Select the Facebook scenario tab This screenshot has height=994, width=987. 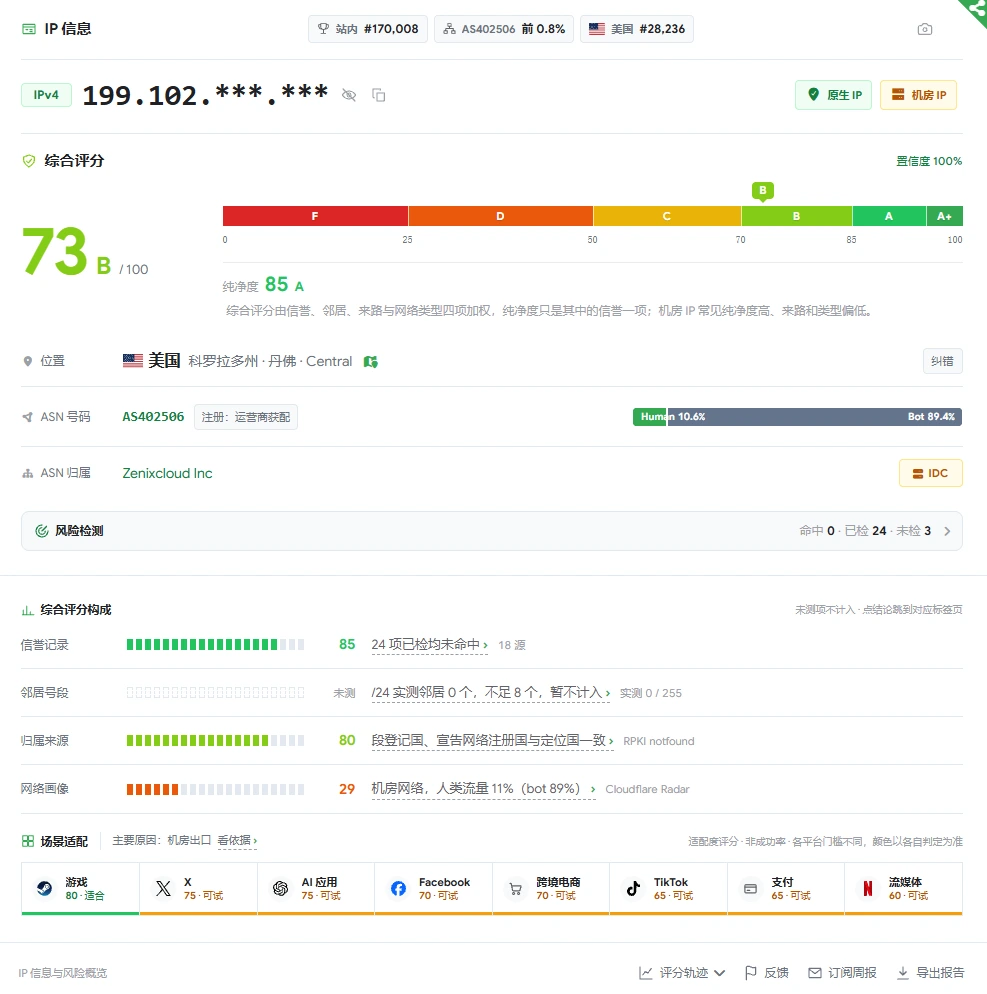pyautogui.click(x=434, y=889)
